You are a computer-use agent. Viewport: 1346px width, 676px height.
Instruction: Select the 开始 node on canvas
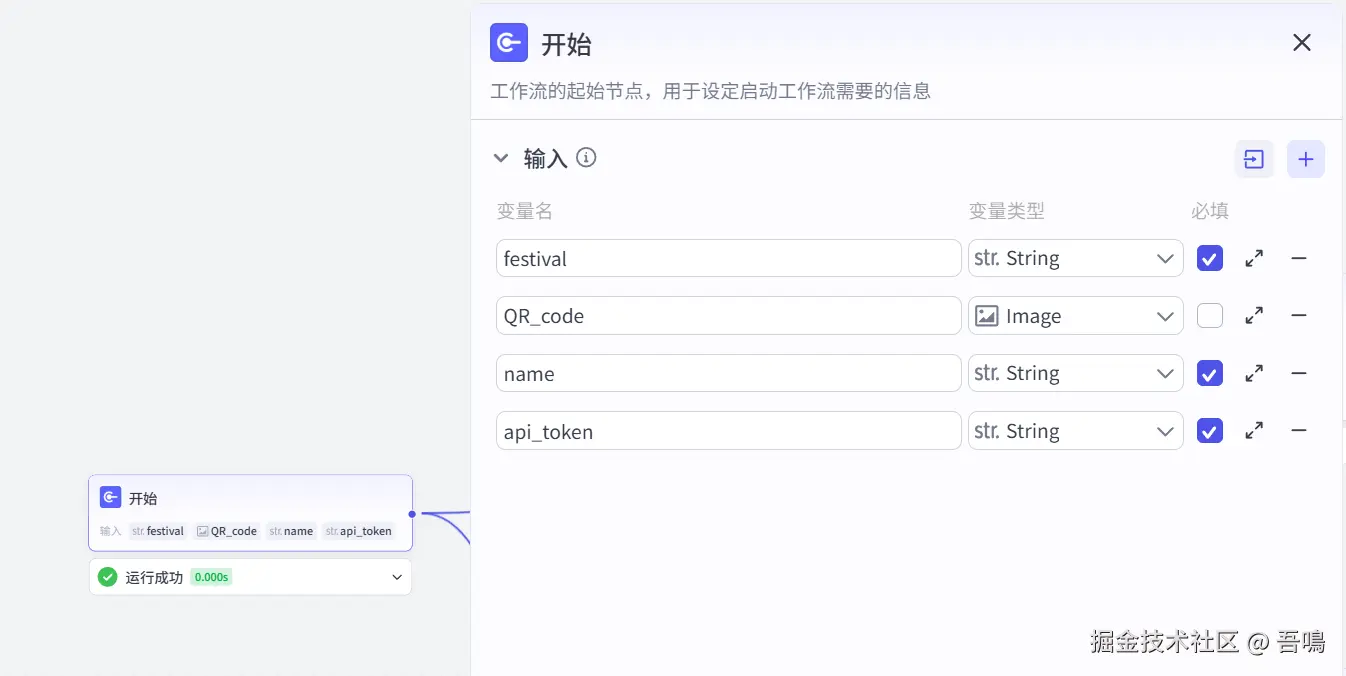[250, 499]
